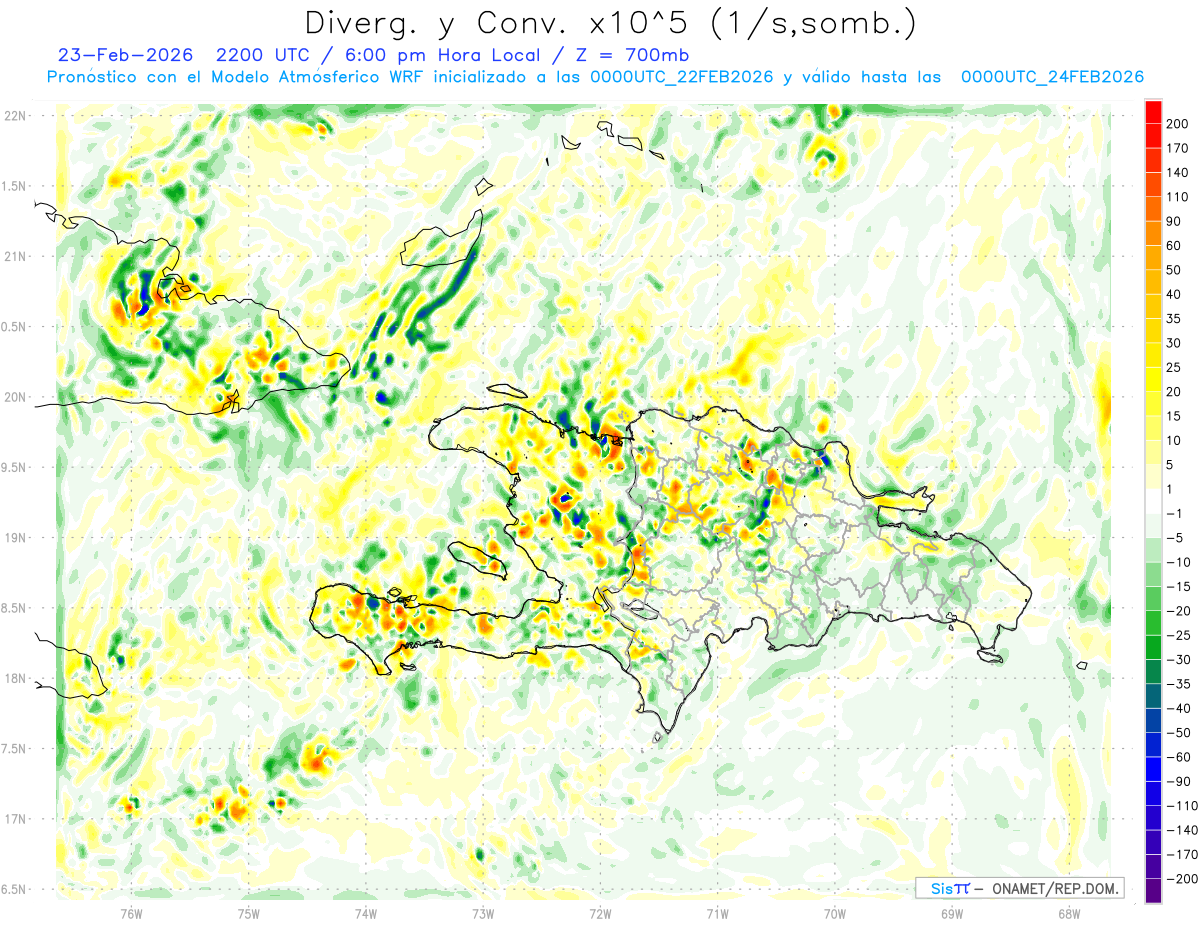Pick the blue swatch between -60 and -90
This screenshot has height=927, width=1200.
click(1153, 770)
